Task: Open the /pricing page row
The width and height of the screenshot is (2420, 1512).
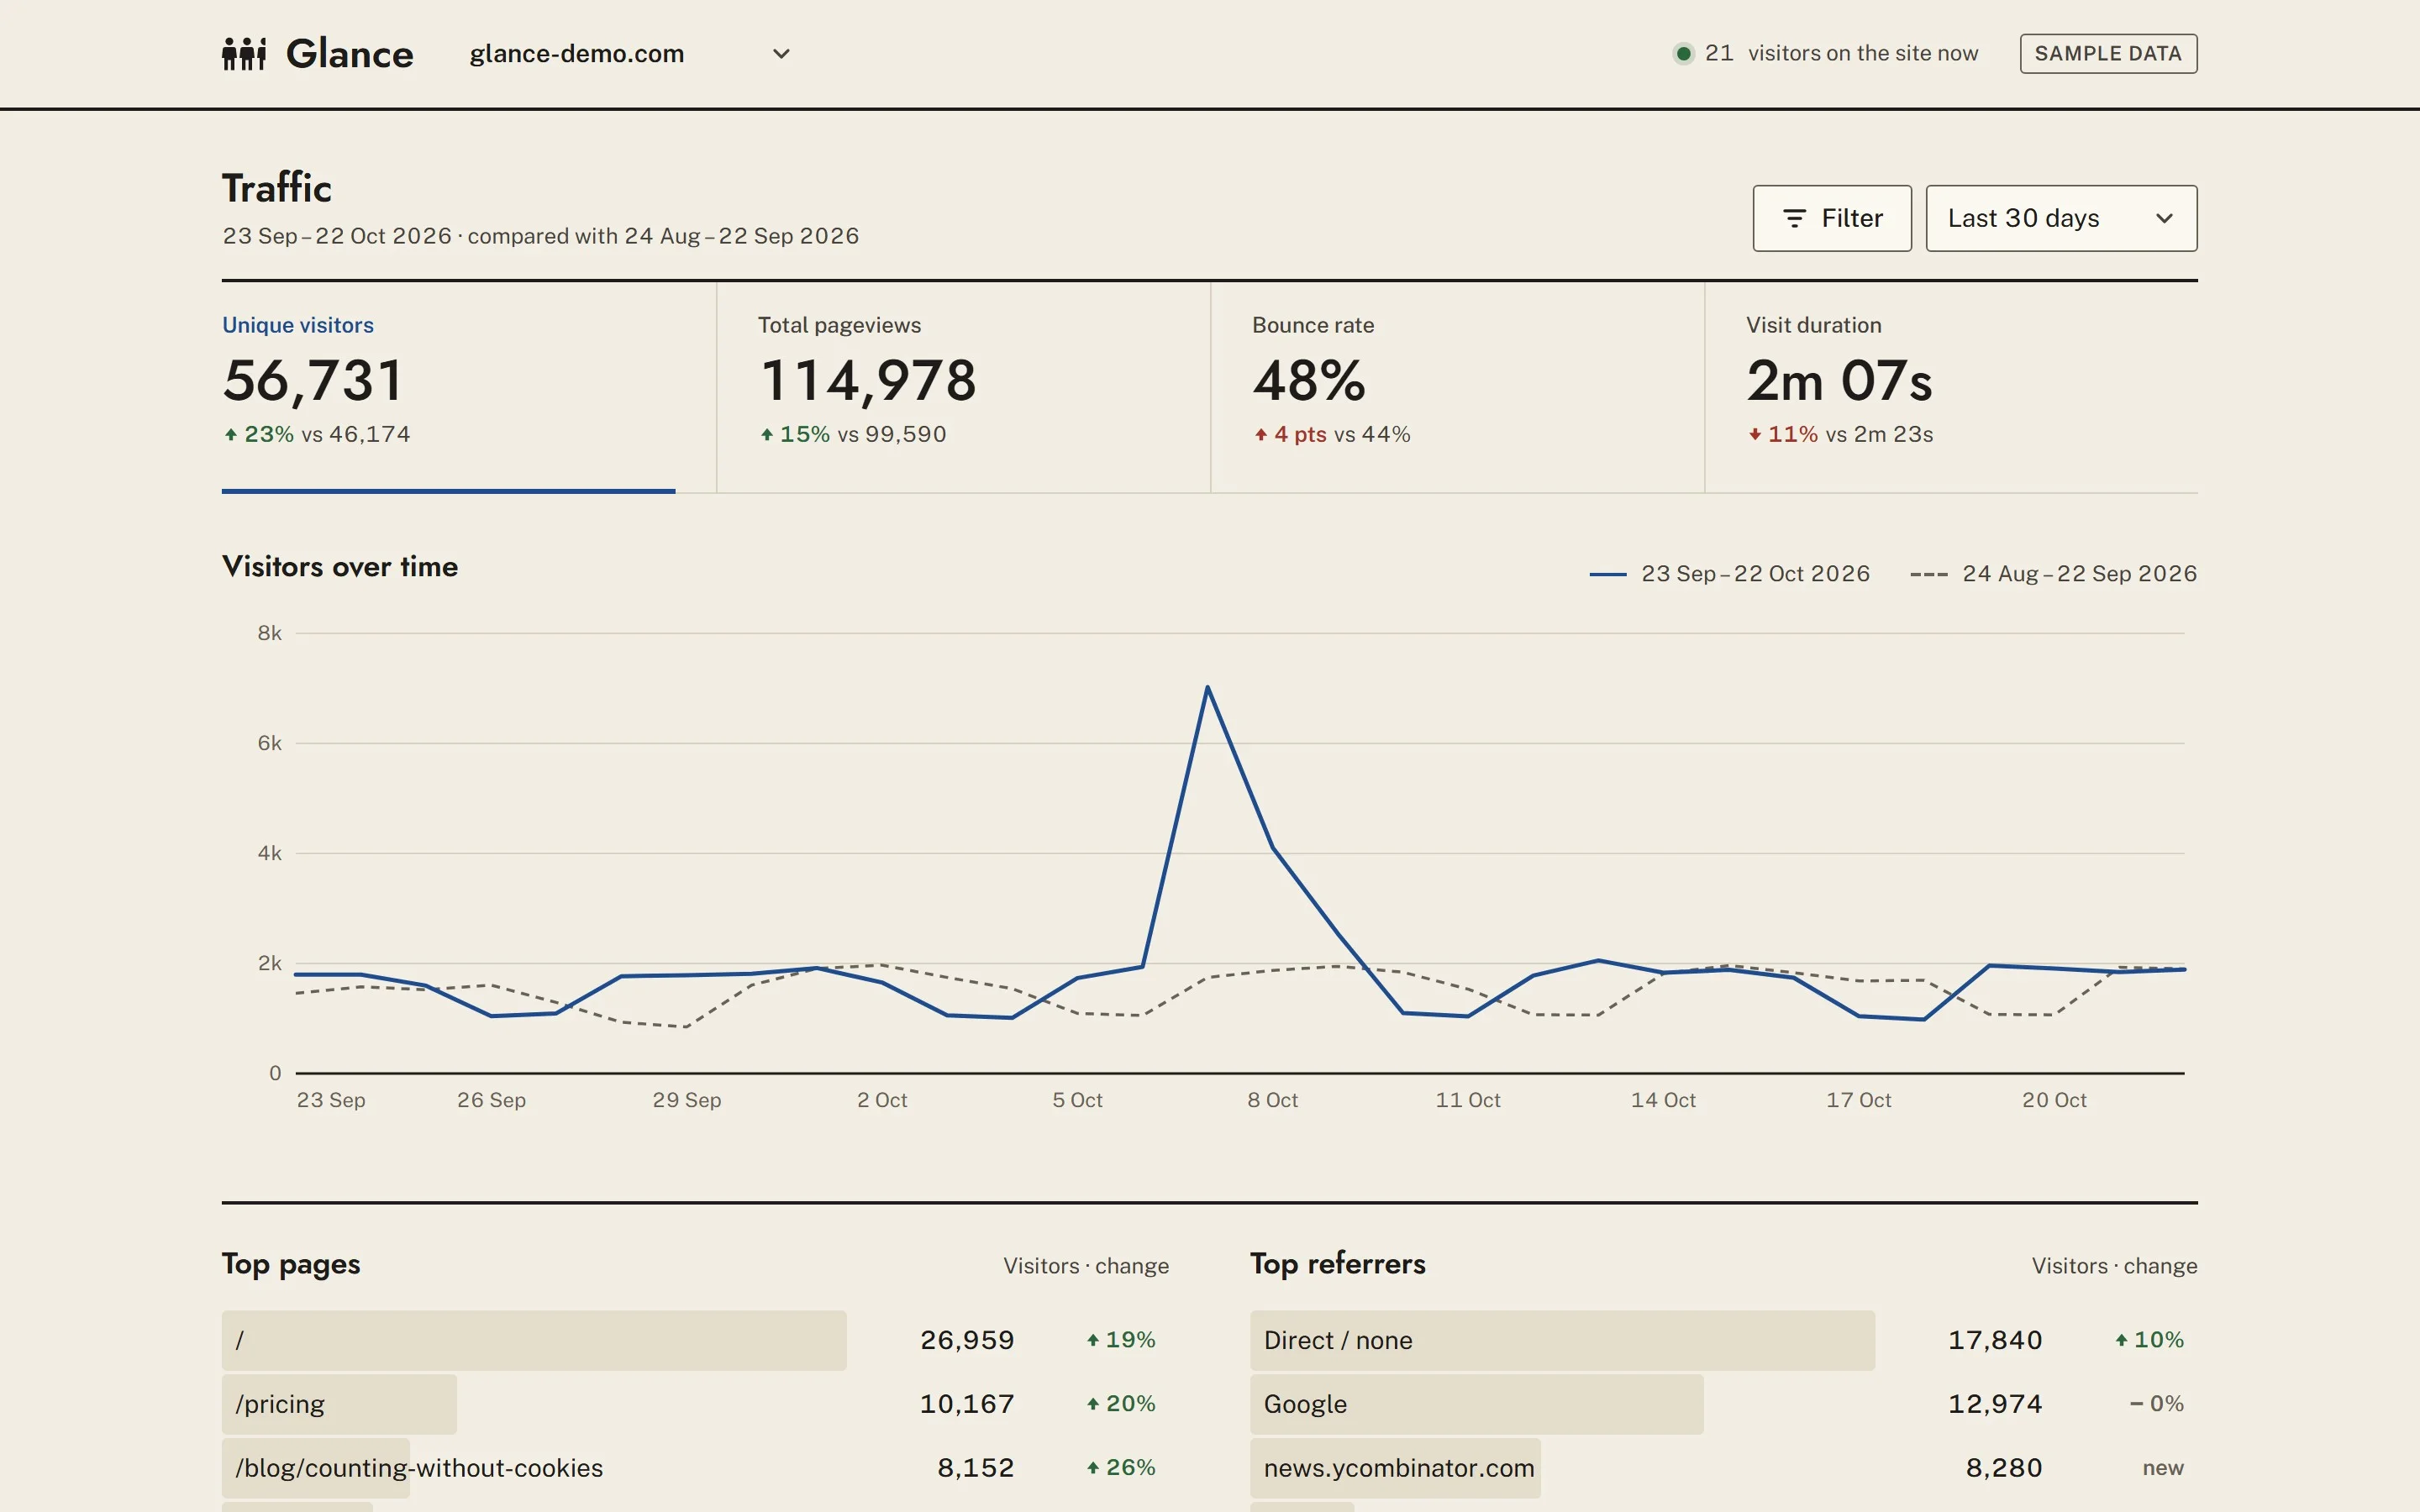Action: click(x=695, y=1404)
